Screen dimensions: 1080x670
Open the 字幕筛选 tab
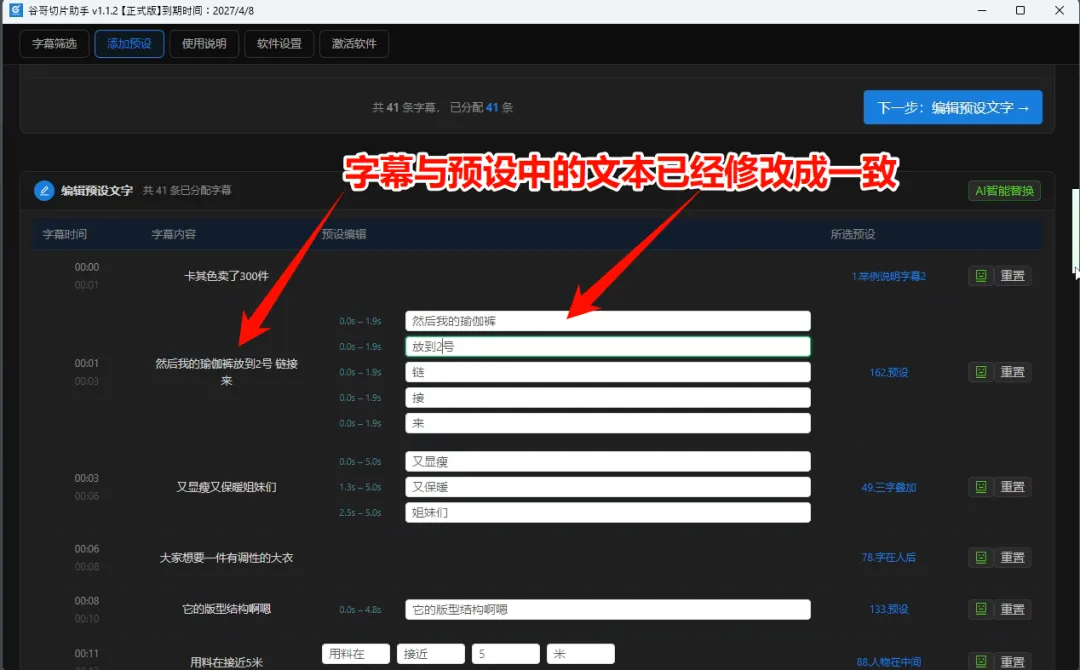54,43
